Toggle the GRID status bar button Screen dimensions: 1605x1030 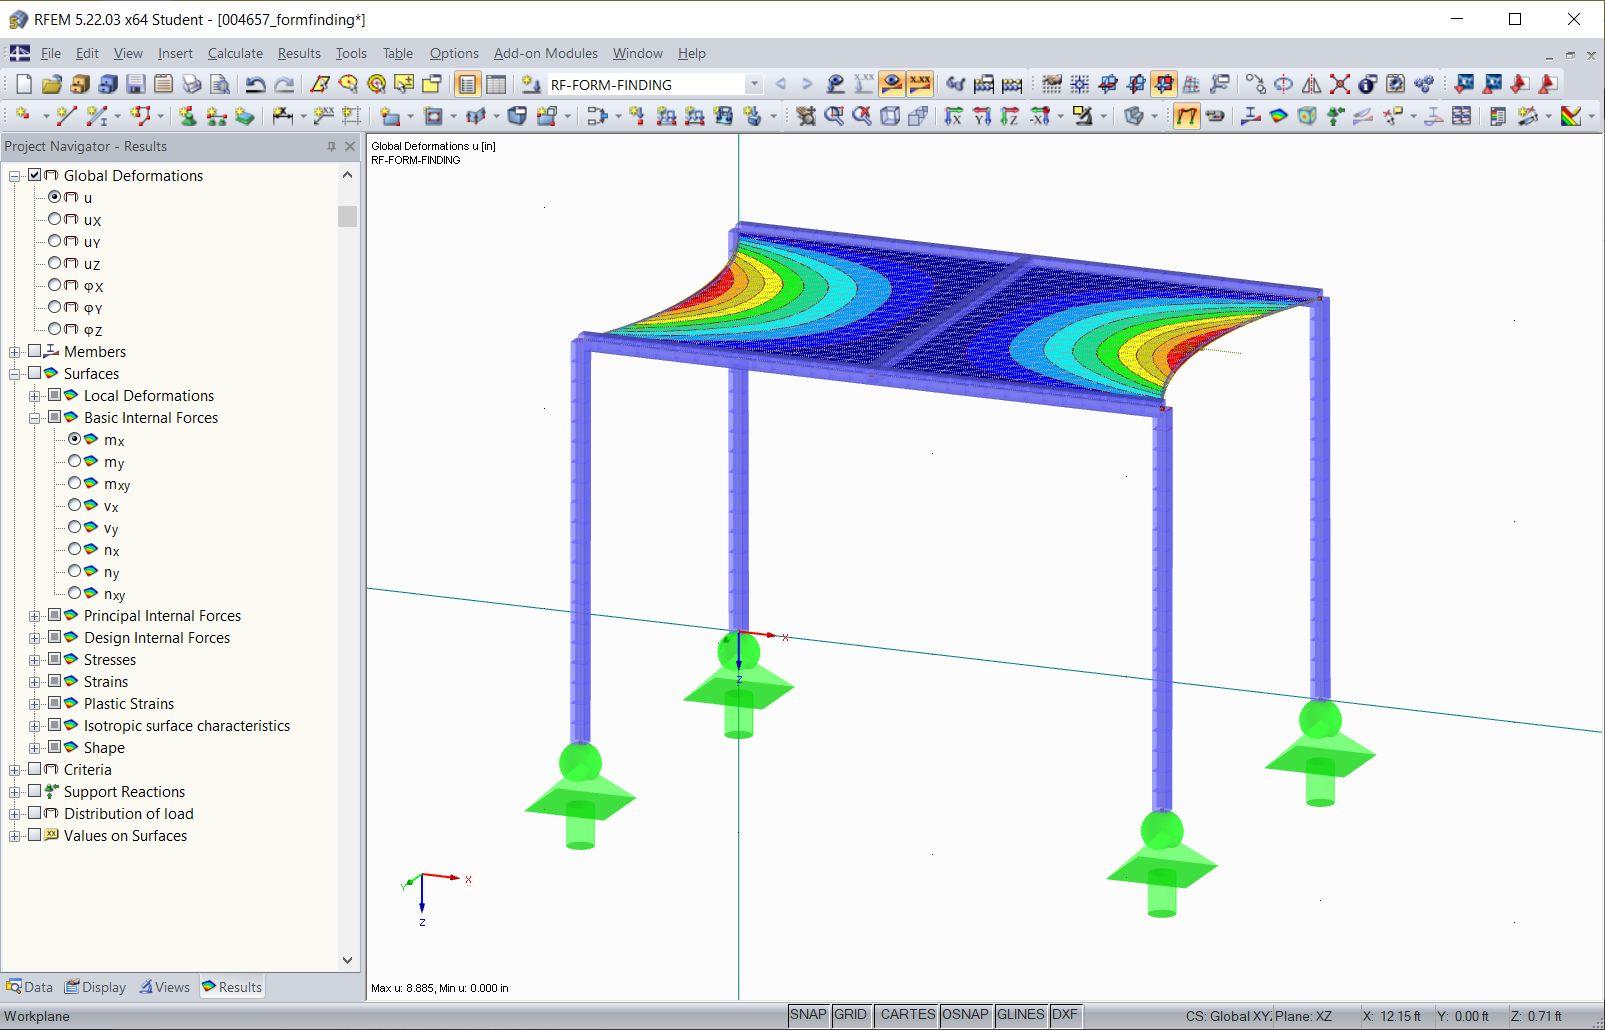pyautogui.click(x=851, y=1015)
